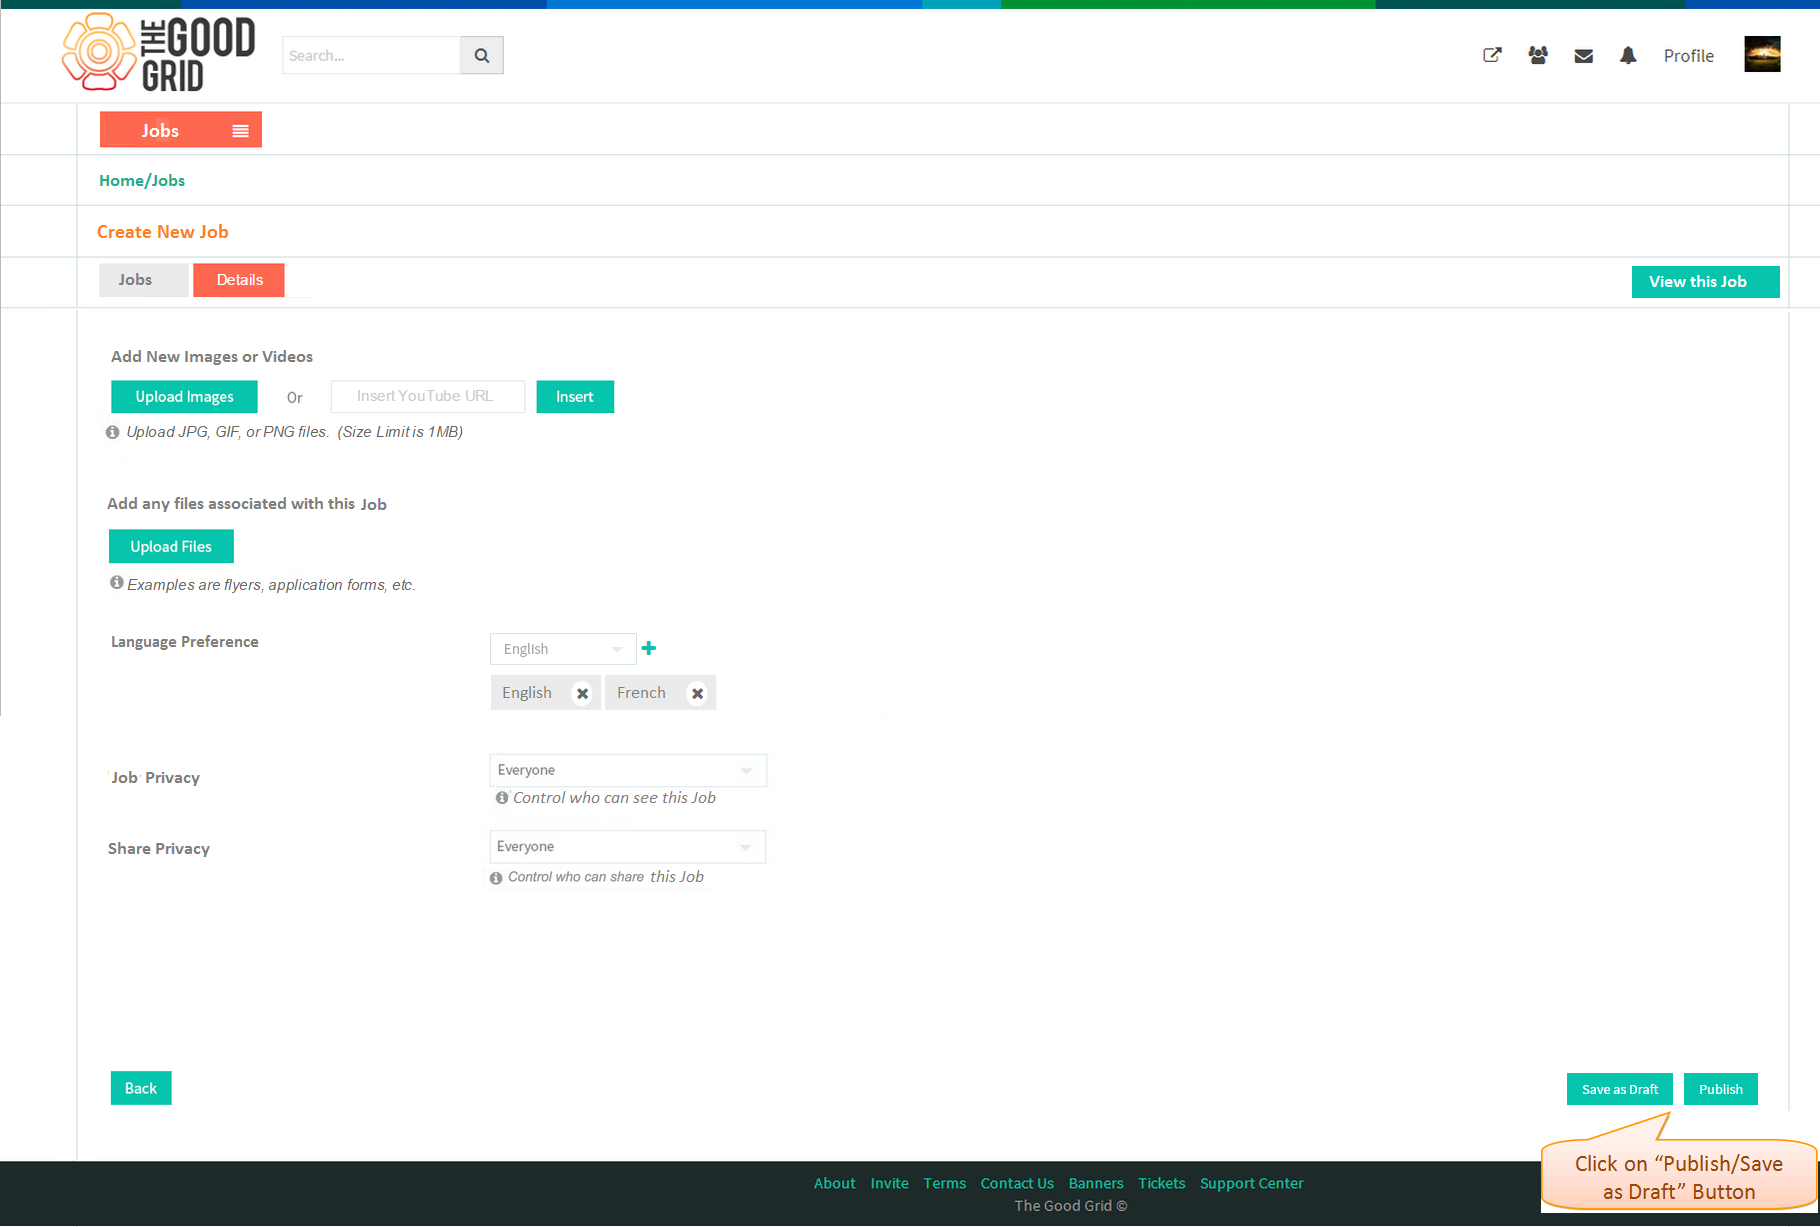Remove the English language tag
Viewport: 1820px width, 1227px height.
583,693
